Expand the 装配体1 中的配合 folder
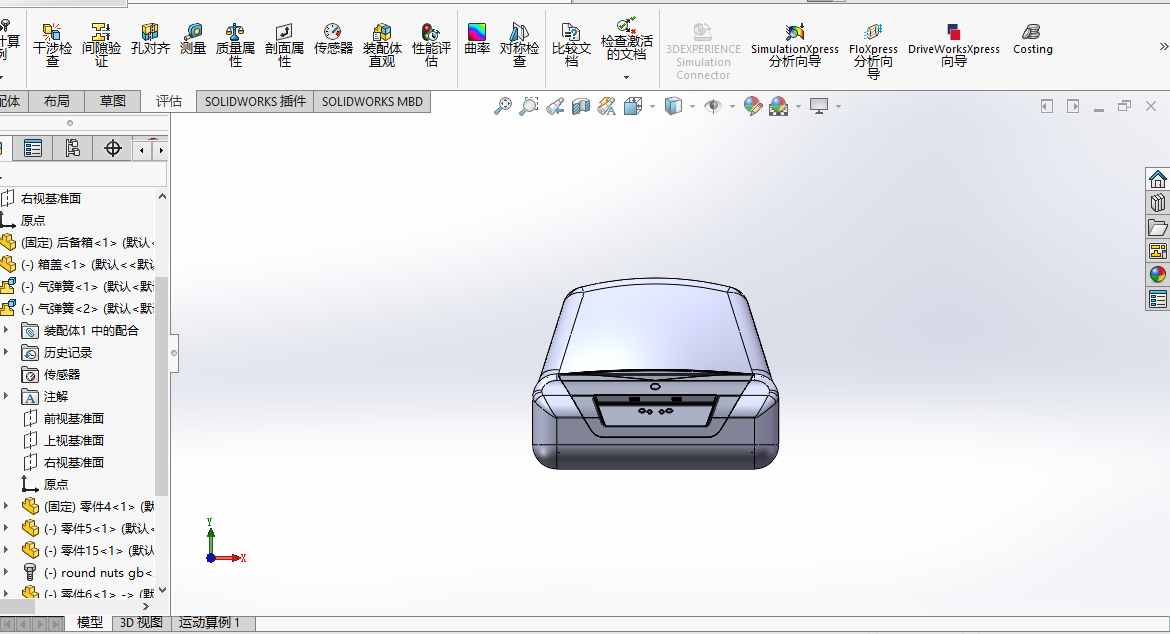Viewport: 1170px width, 634px height. (x=6, y=330)
